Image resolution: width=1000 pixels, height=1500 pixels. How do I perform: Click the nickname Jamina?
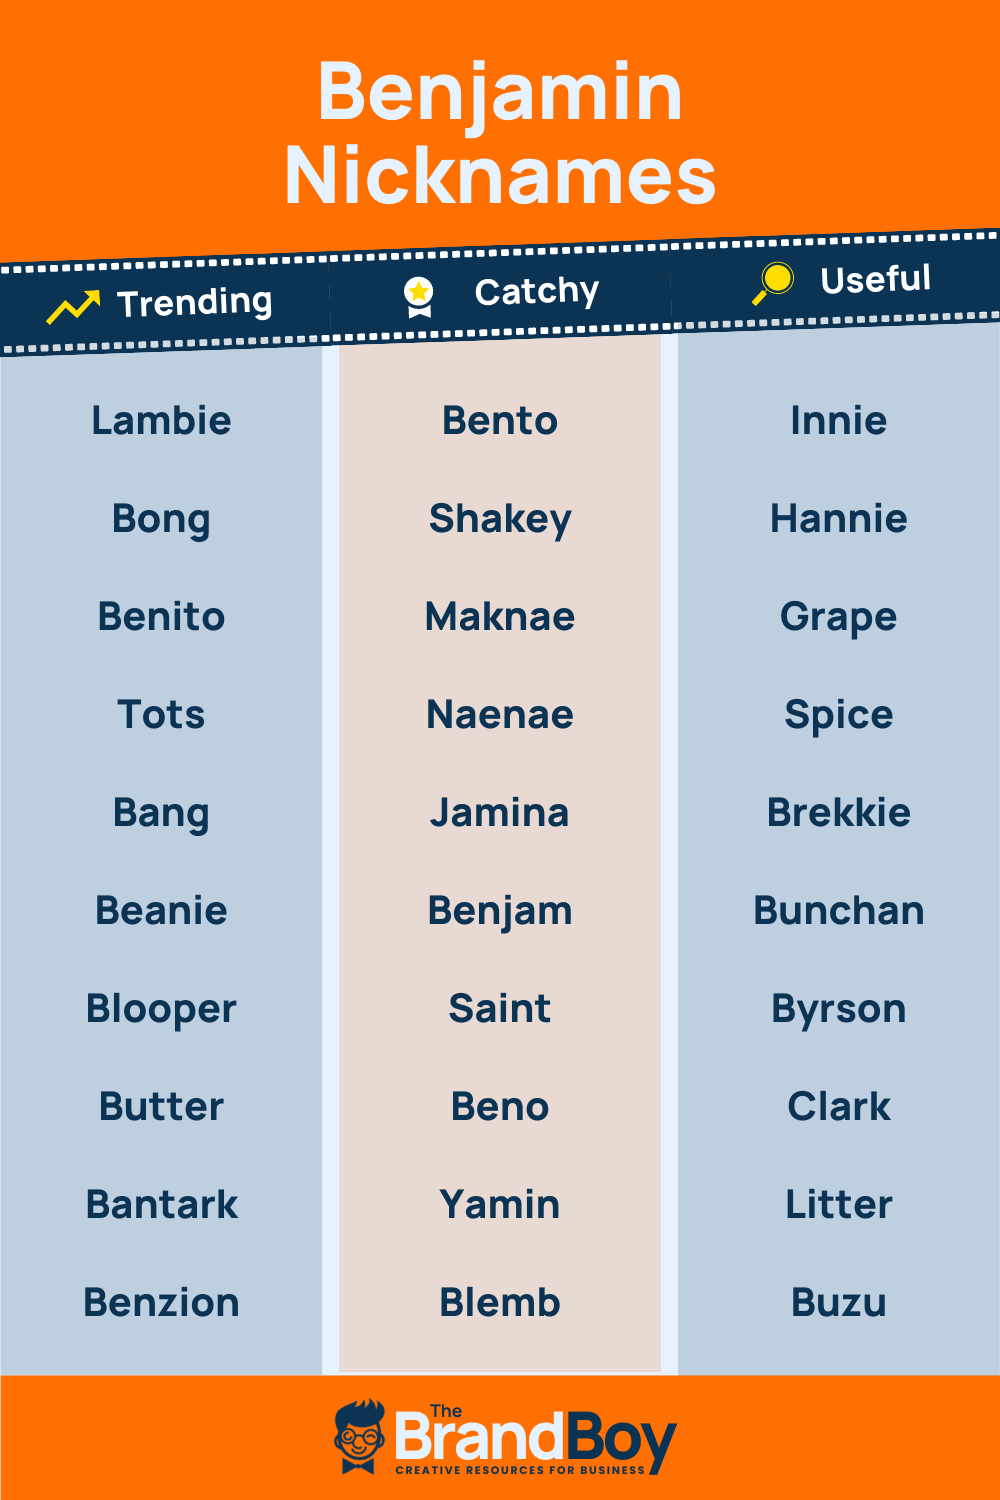pyautogui.click(x=500, y=813)
